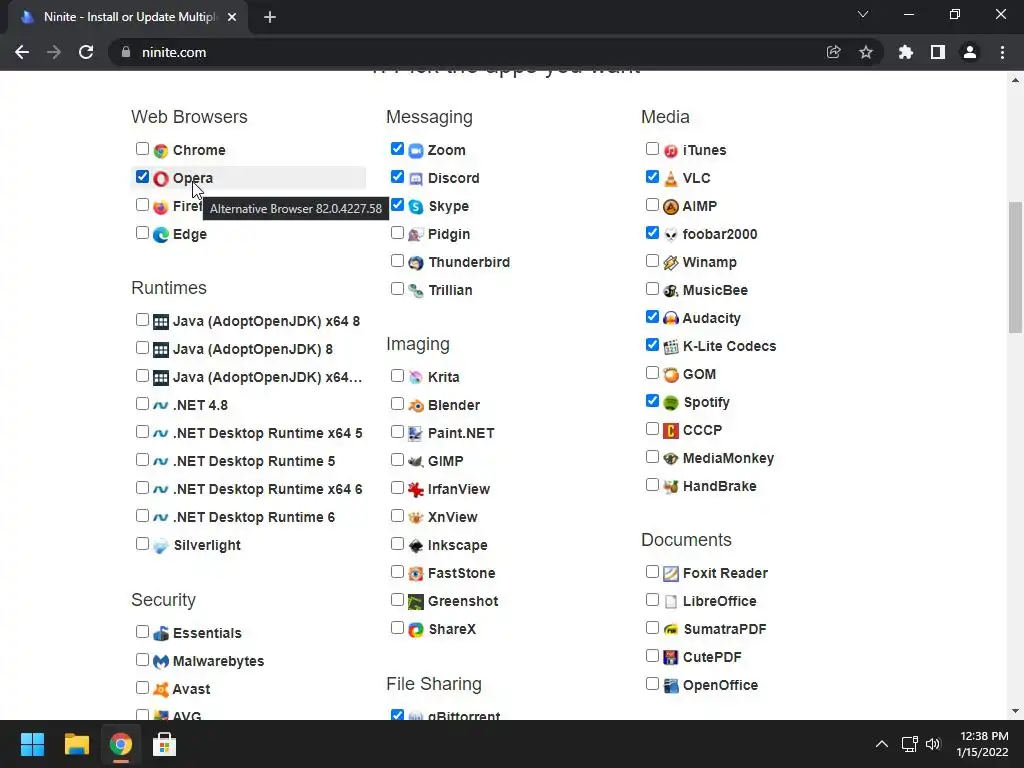The height and width of the screenshot is (768, 1024).
Task: Expand hidden system tray icons
Action: pos(882,744)
